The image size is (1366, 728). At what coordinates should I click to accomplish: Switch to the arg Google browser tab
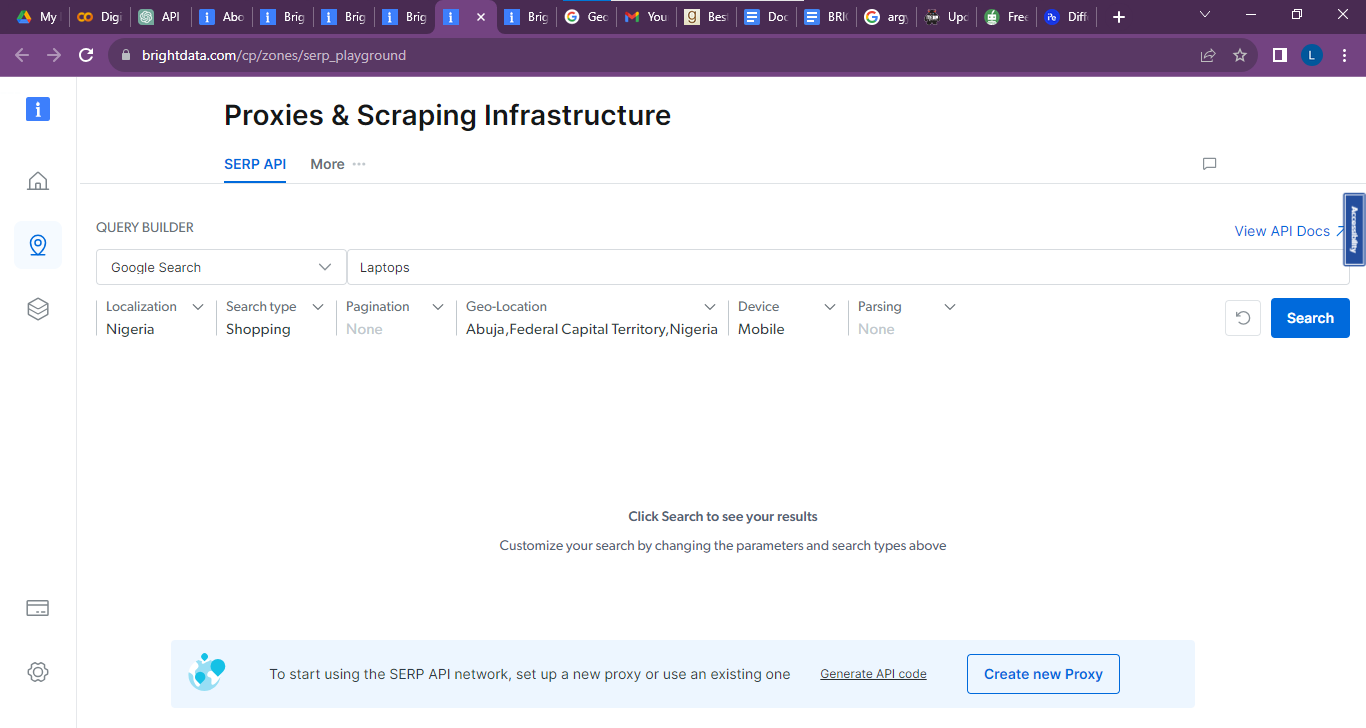[886, 17]
